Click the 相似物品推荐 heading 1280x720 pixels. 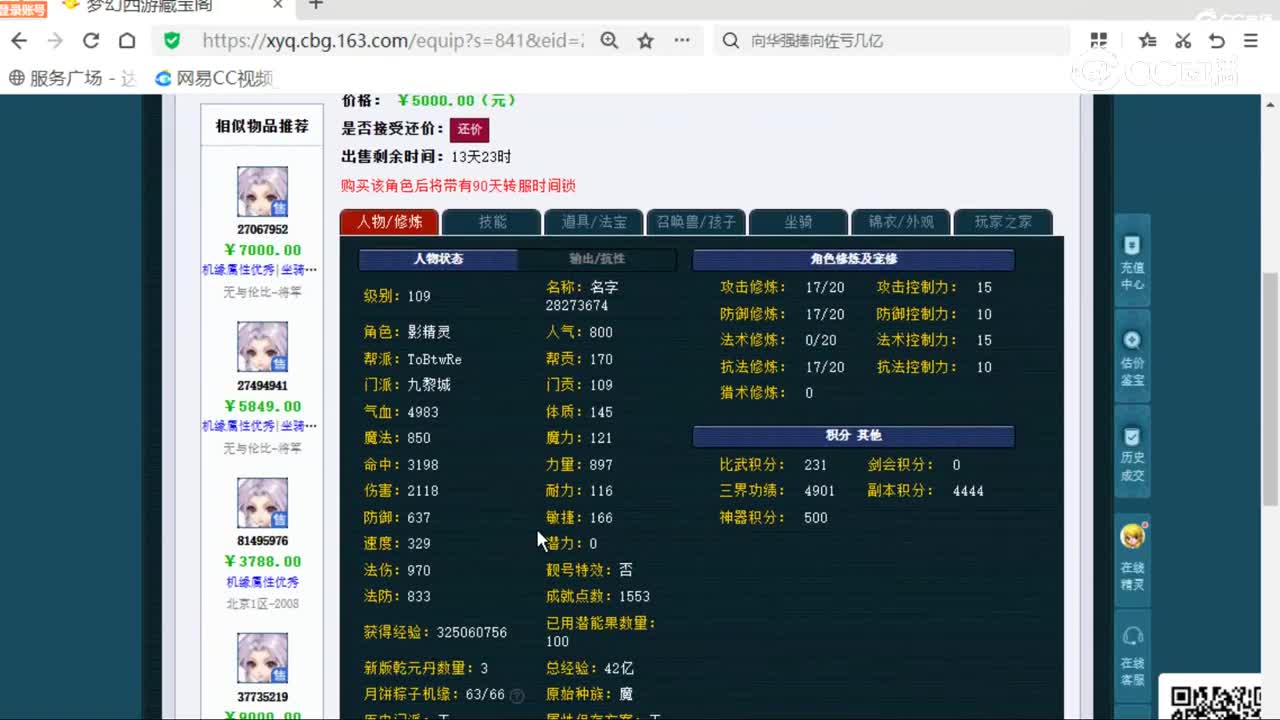262,126
